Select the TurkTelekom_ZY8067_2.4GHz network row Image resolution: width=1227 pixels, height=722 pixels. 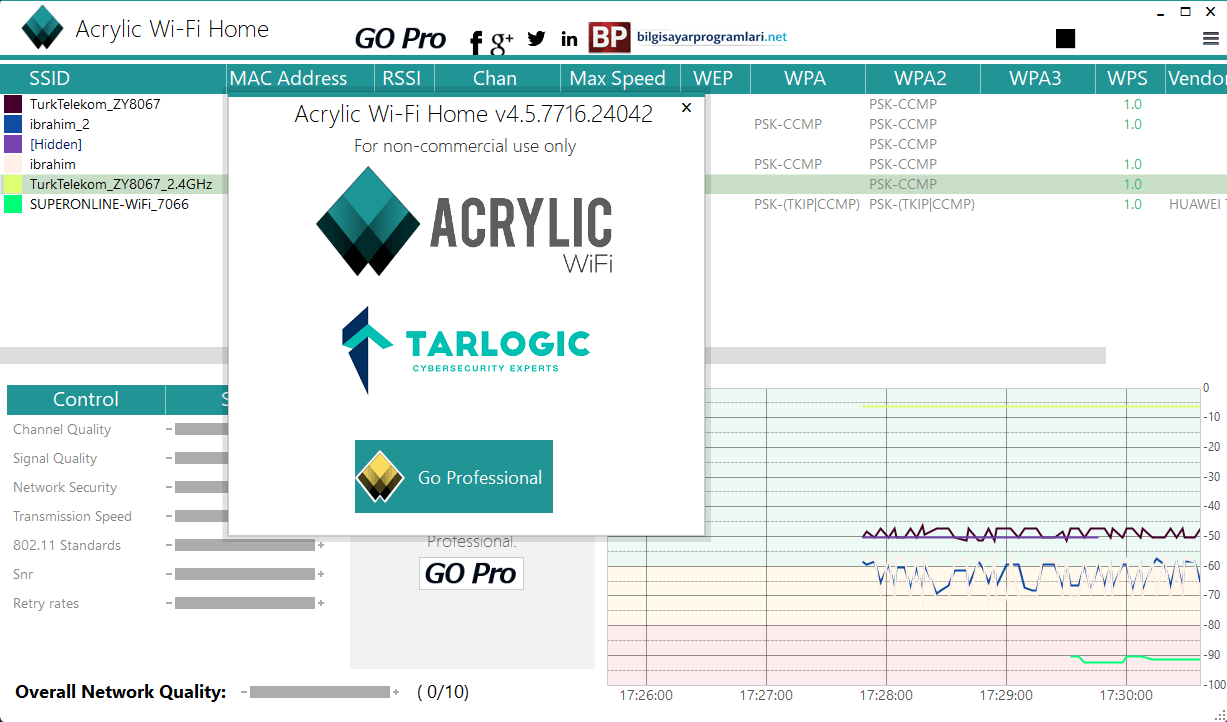coord(613,184)
